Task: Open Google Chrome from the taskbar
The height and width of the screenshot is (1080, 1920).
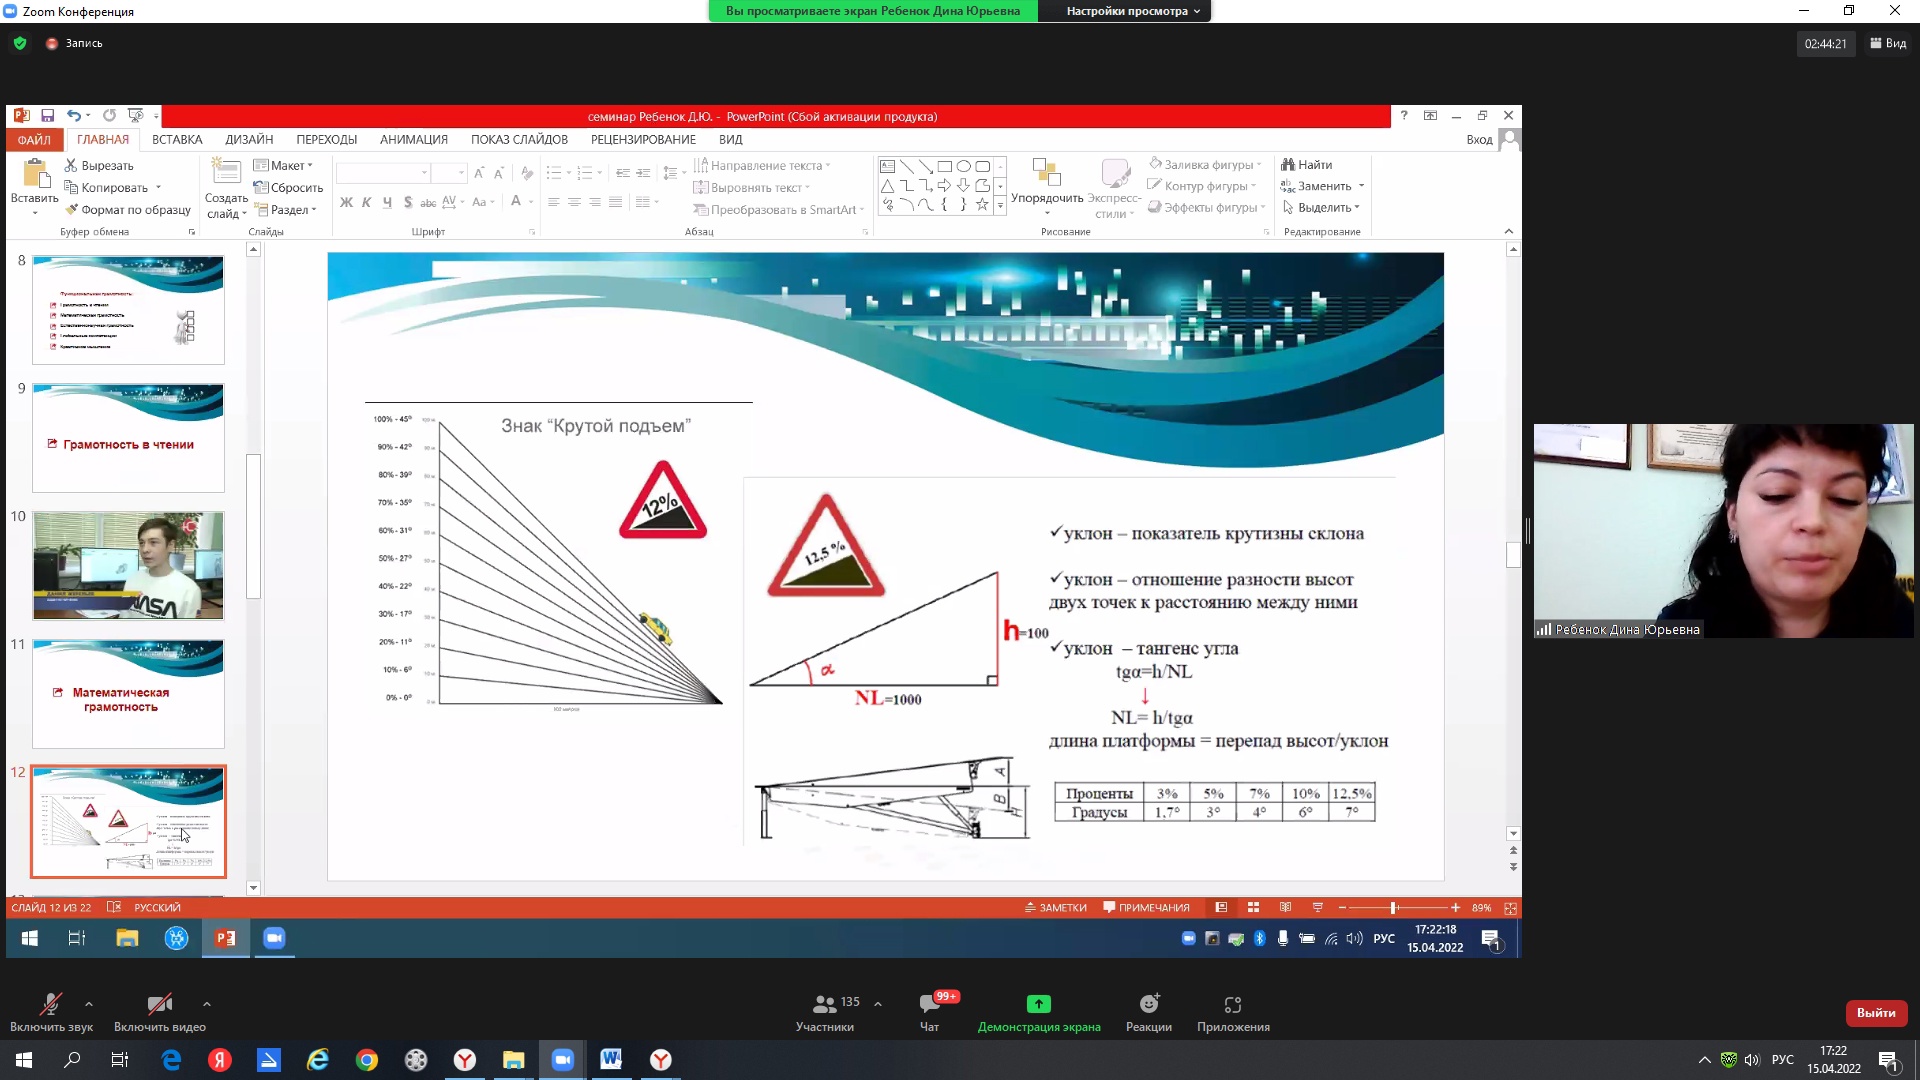Action: tap(367, 1060)
